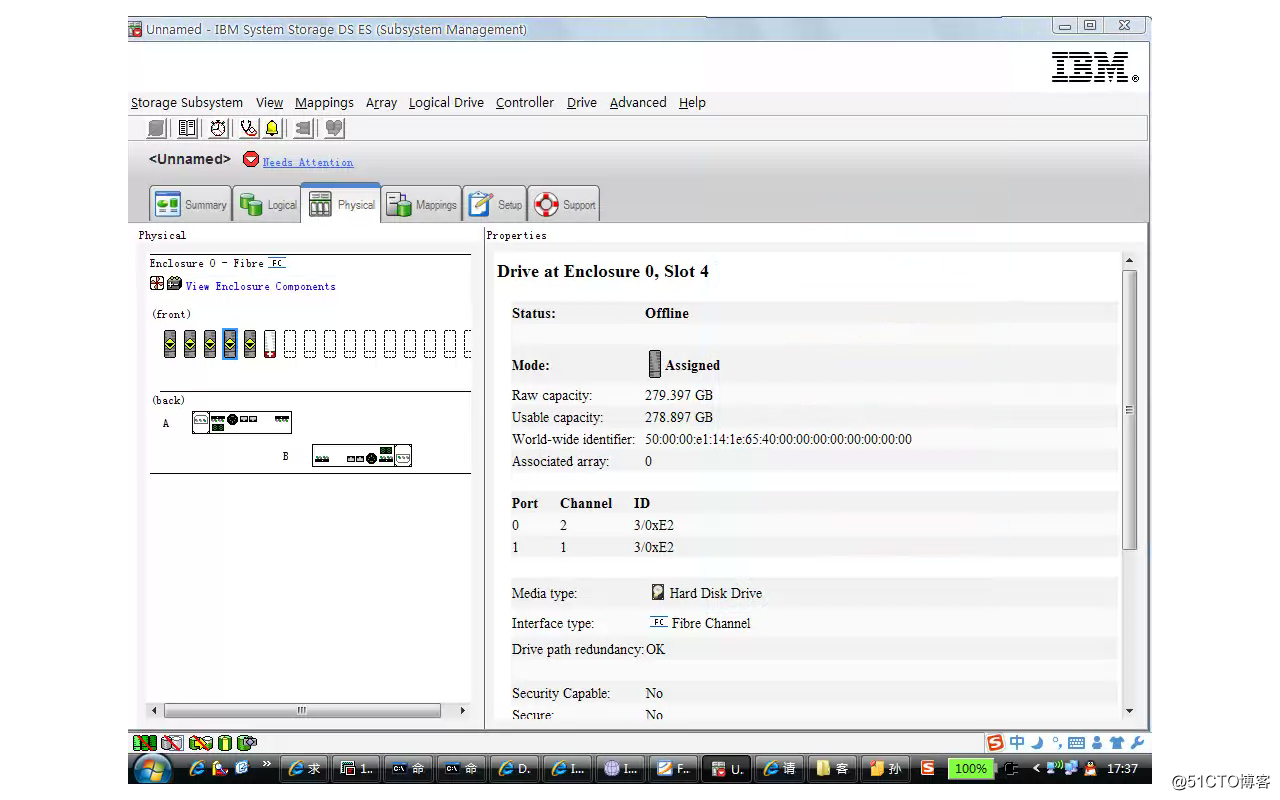Switch to the taskbar folder window 客
The width and height of the screenshot is (1280, 800).
click(x=832, y=768)
